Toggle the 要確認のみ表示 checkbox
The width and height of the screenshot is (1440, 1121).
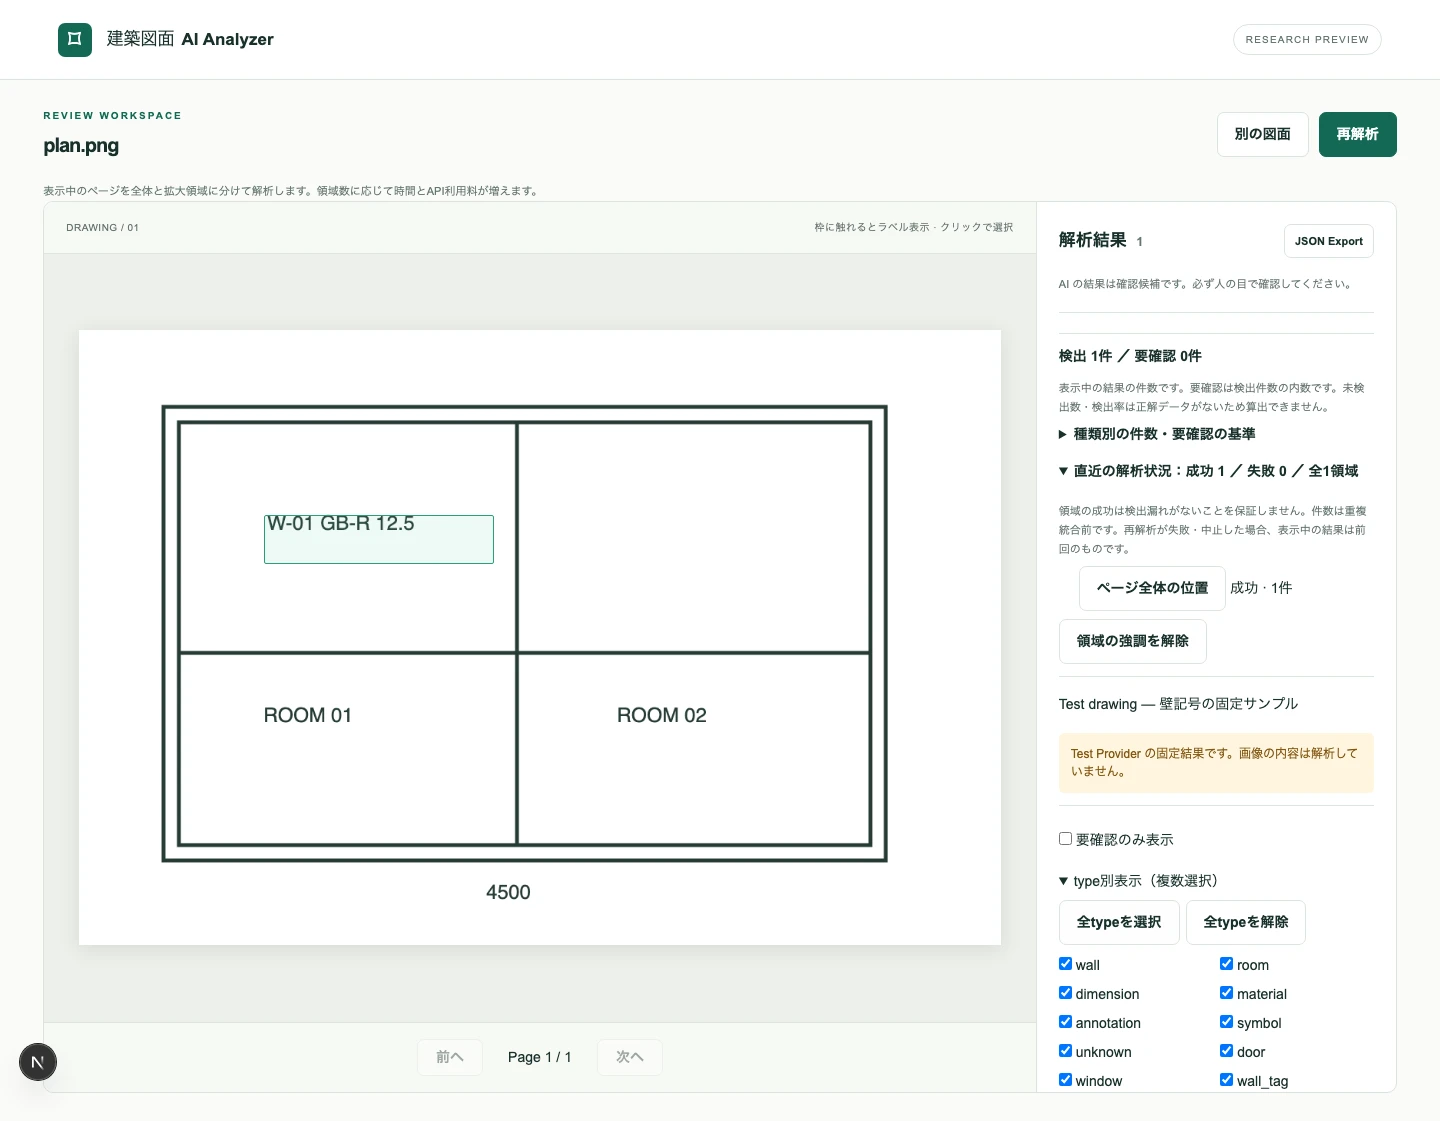coord(1065,839)
